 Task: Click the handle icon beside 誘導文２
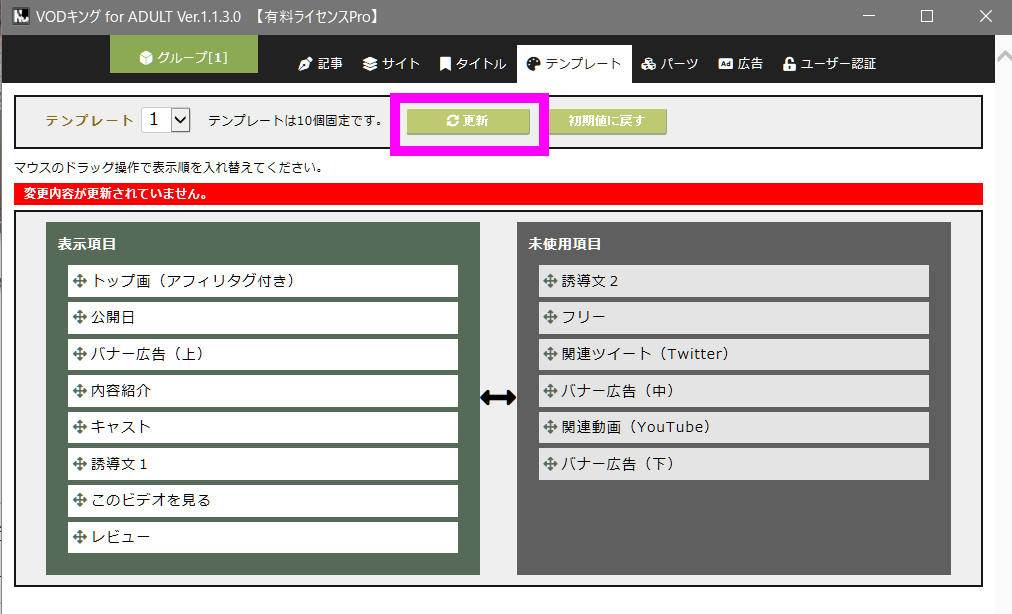click(x=550, y=281)
